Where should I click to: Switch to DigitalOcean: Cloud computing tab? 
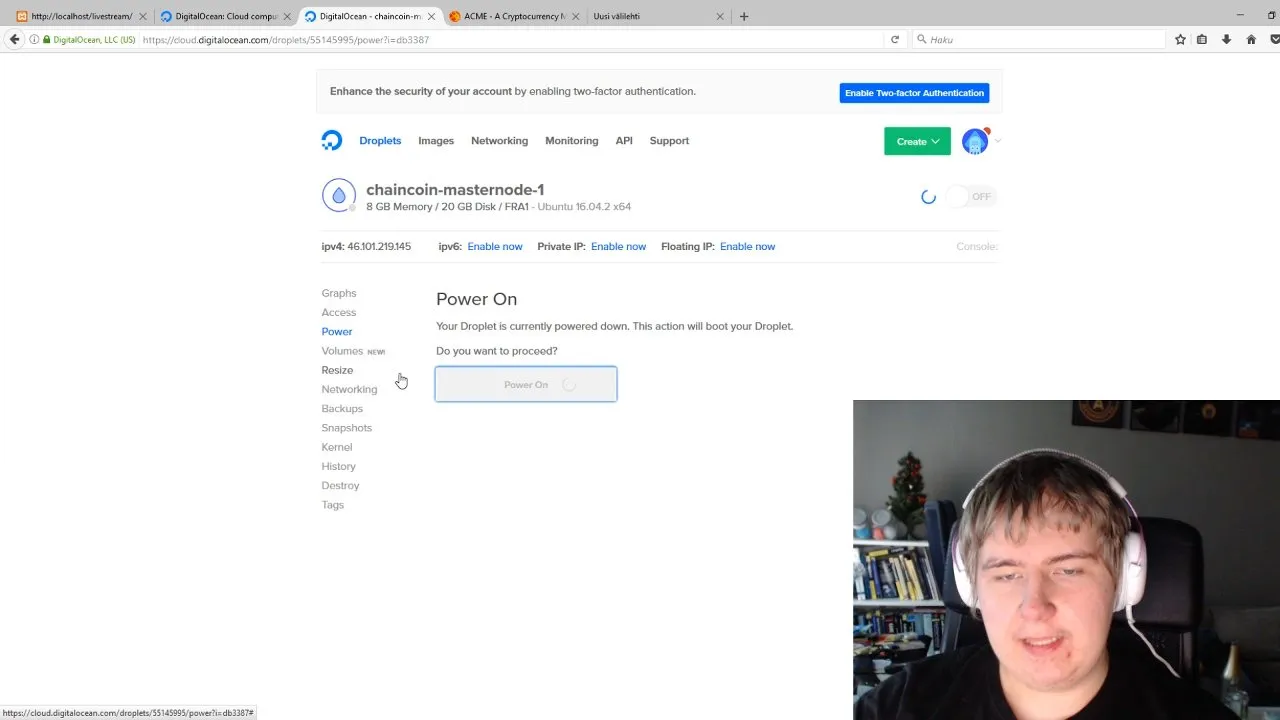[x=225, y=16]
